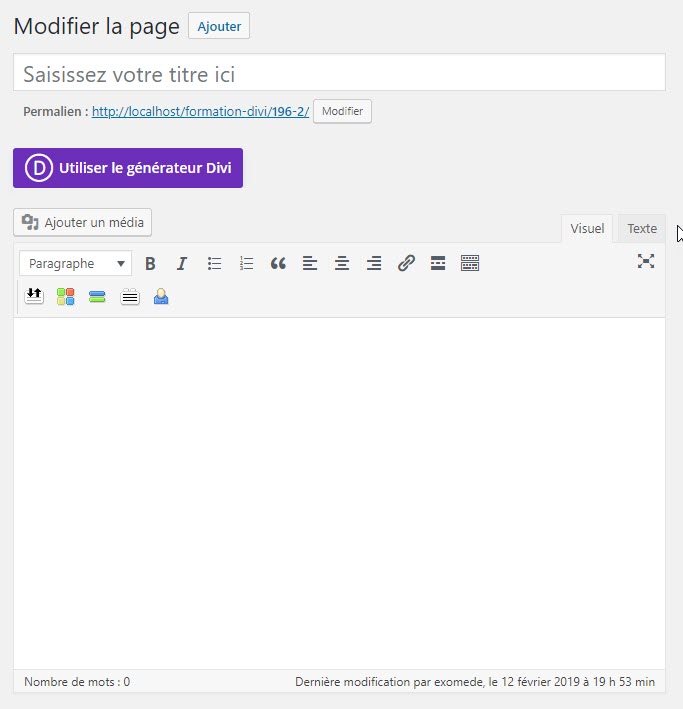Align text to the right

click(x=374, y=264)
